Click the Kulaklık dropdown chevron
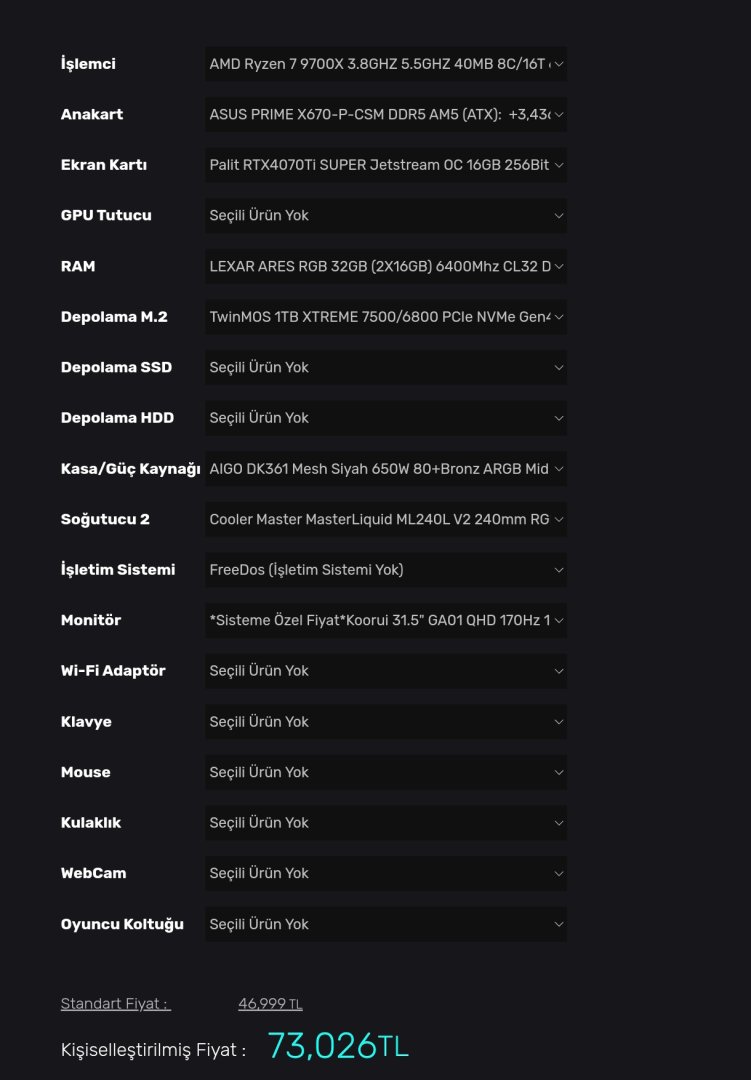Image resolution: width=751 pixels, height=1080 pixels. [x=558, y=823]
